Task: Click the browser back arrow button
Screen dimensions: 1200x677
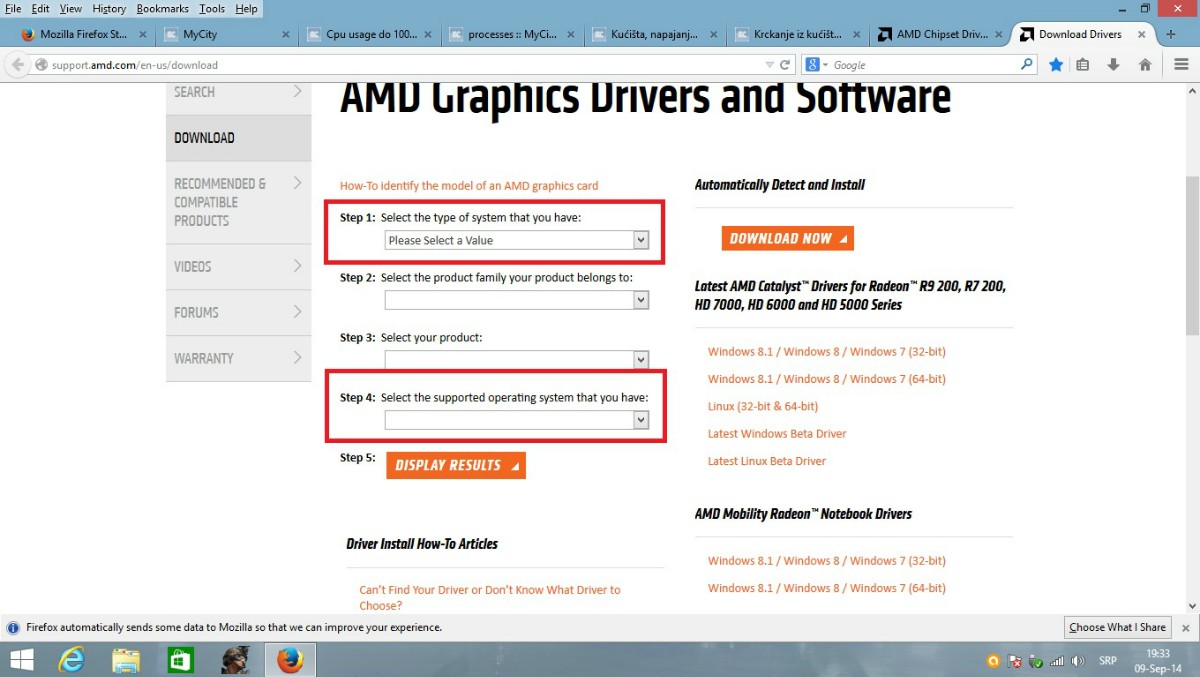Action: click(x=17, y=65)
